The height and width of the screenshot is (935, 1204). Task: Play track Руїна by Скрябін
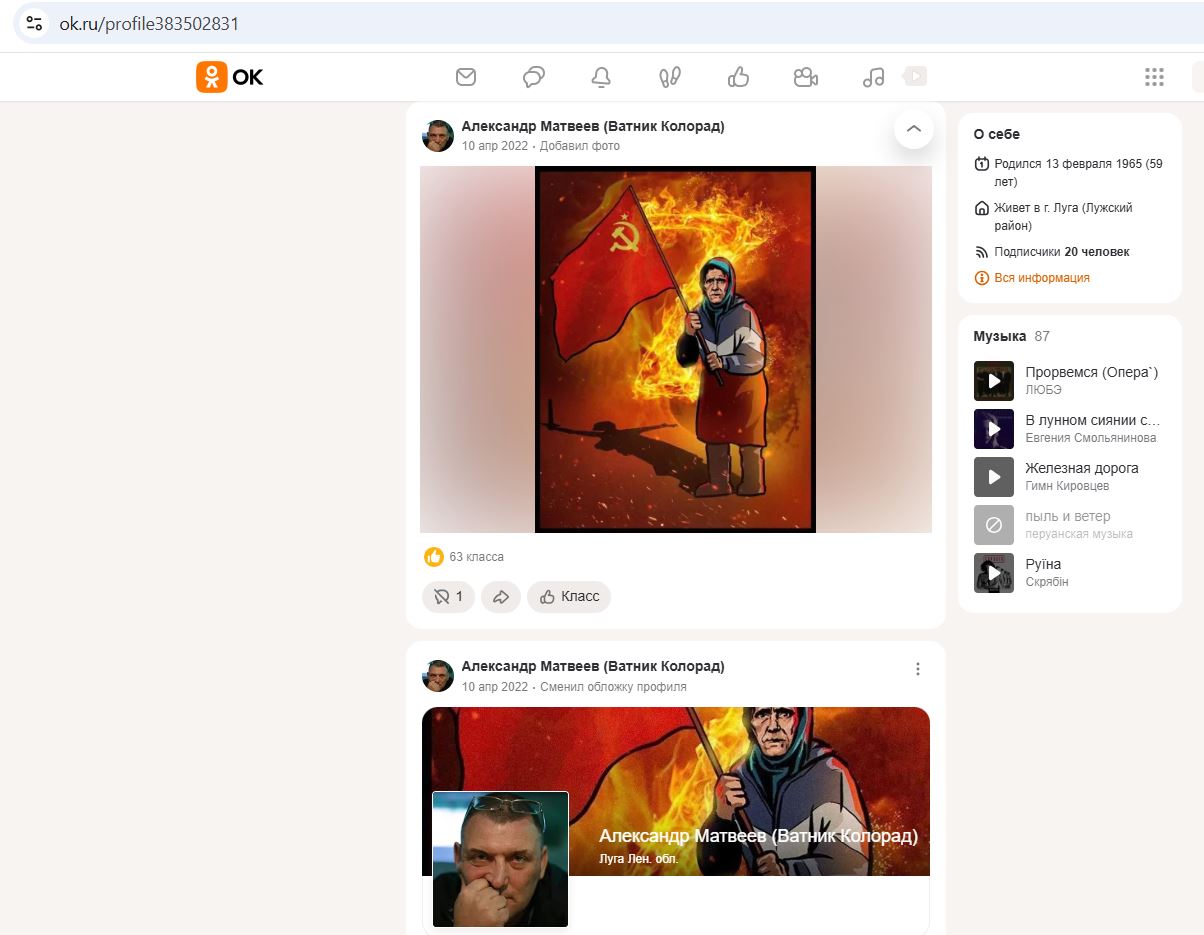tap(994, 573)
